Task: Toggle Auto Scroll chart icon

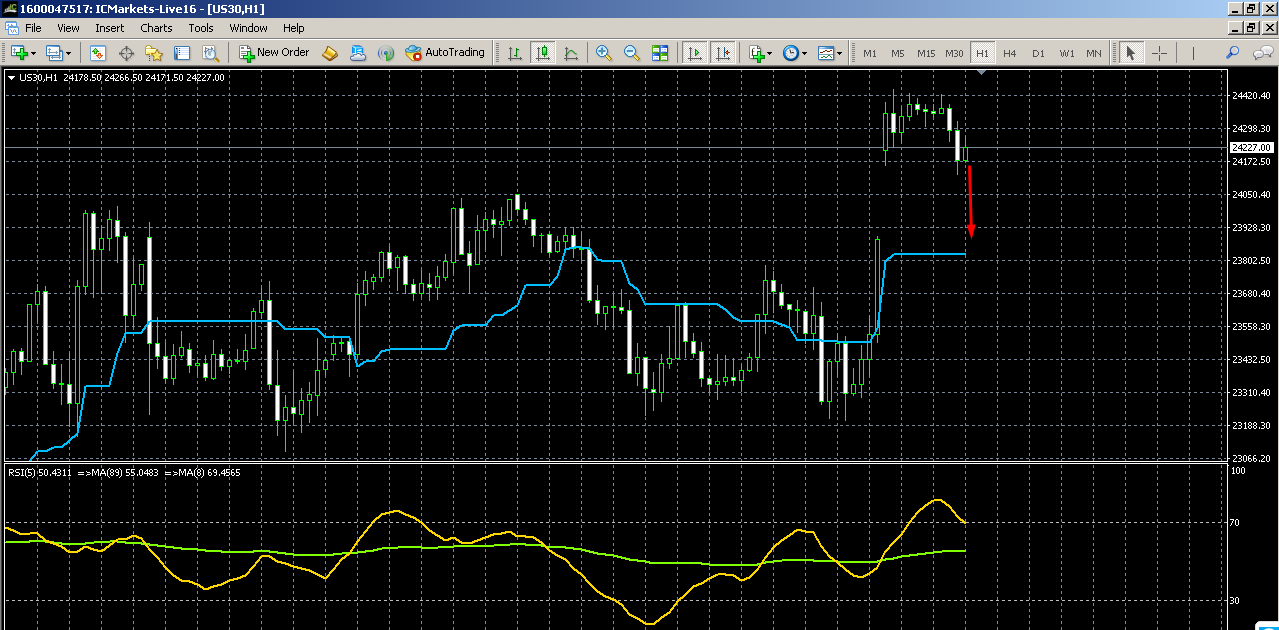Action: click(695, 53)
